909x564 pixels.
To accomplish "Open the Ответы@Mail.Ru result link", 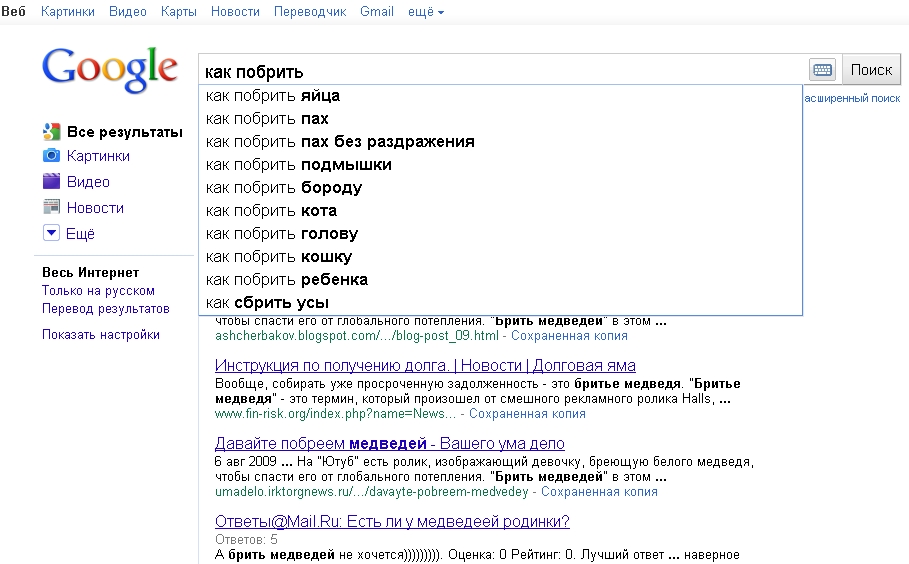I will 392,521.
